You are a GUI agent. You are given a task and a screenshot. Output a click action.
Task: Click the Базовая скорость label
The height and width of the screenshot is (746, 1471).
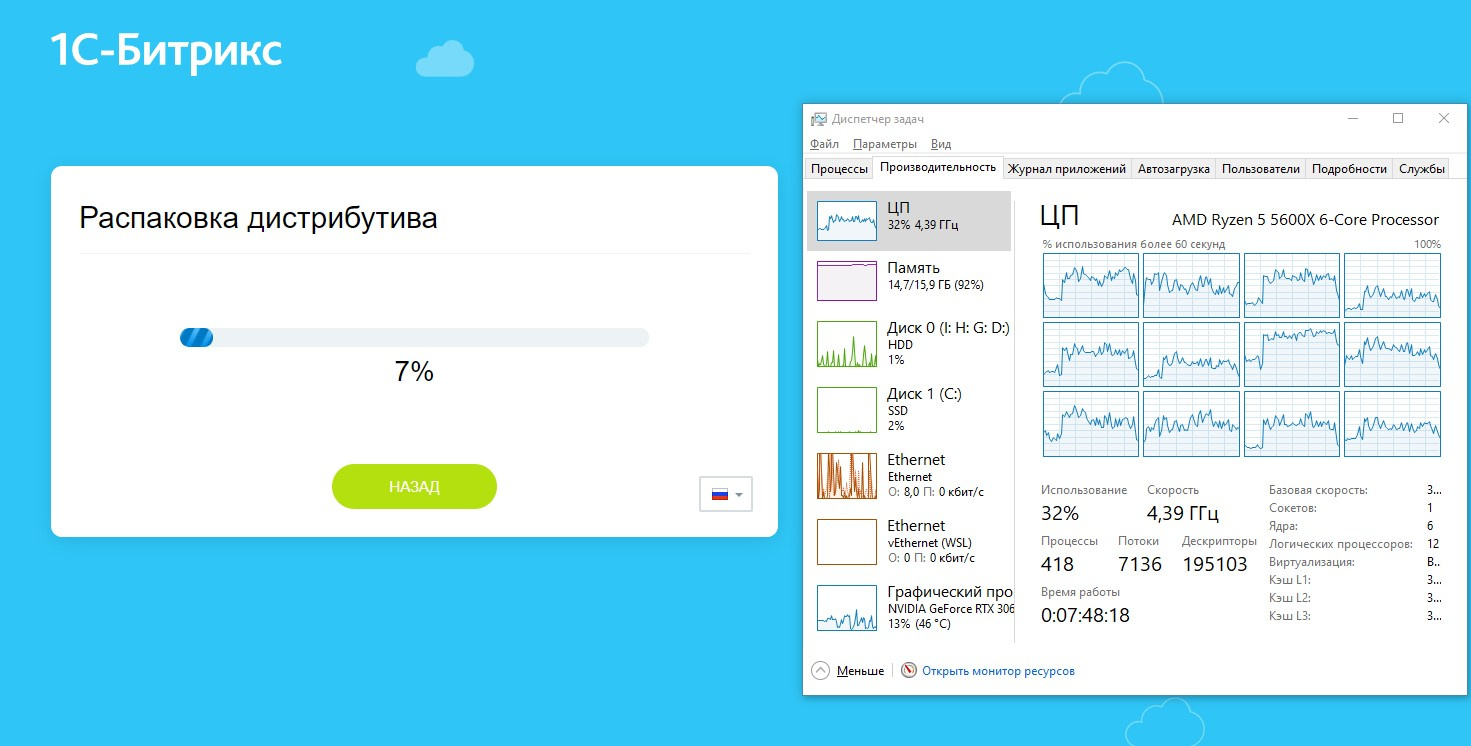tap(1318, 490)
